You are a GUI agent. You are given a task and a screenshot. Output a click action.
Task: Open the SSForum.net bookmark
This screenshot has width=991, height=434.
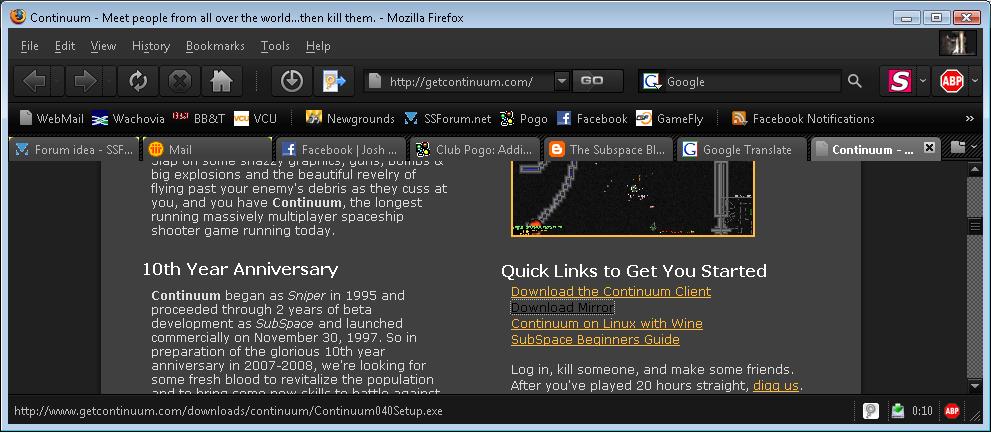[x=447, y=119]
